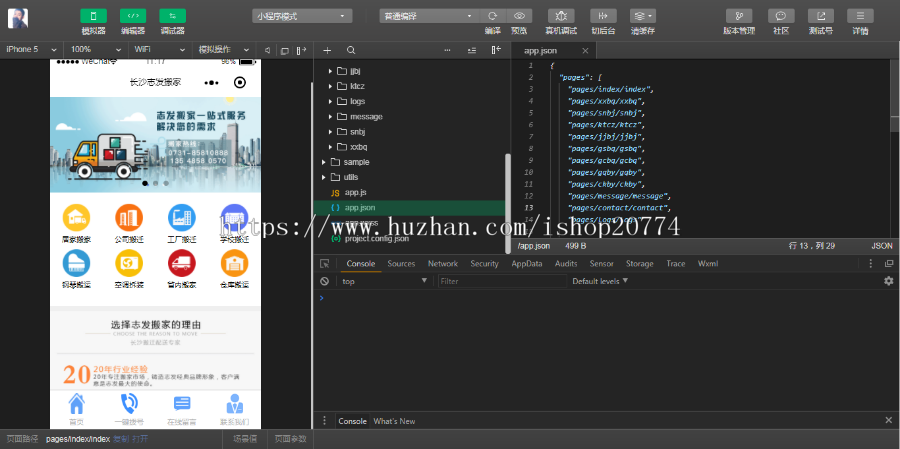Select app.json in the file tree

click(x=409, y=207)
